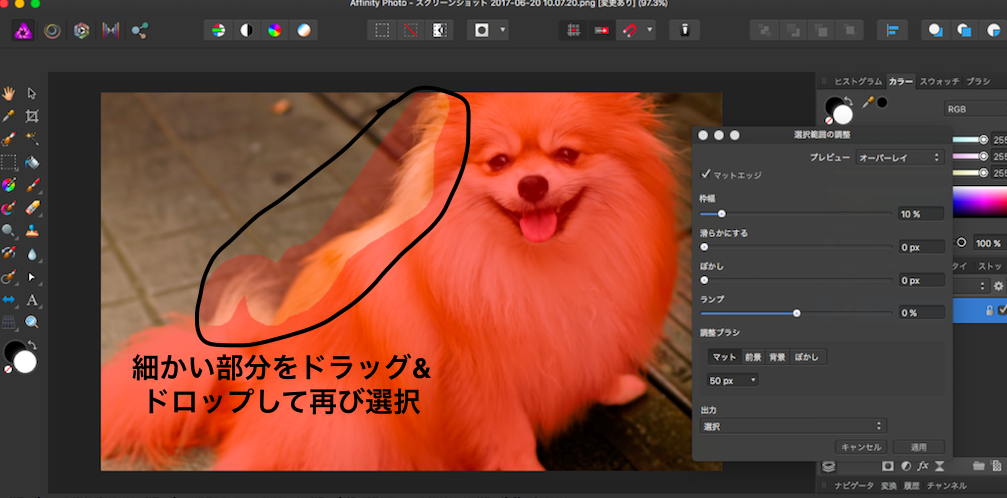Screen dimensions: 1007x498
Task: Choose the Text tool
Action: tap(32, 299)
